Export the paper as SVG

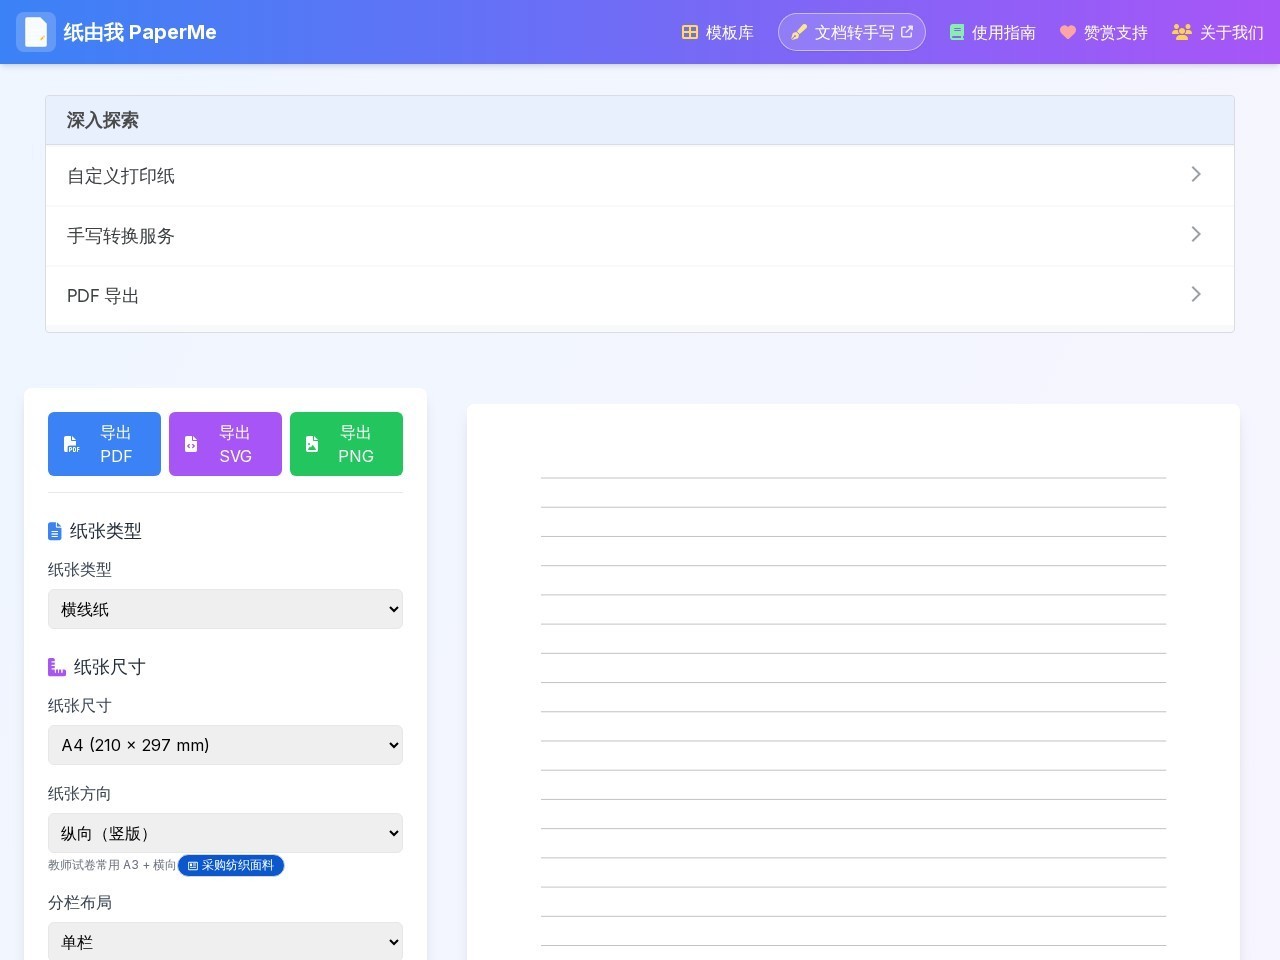pos(225,444)
